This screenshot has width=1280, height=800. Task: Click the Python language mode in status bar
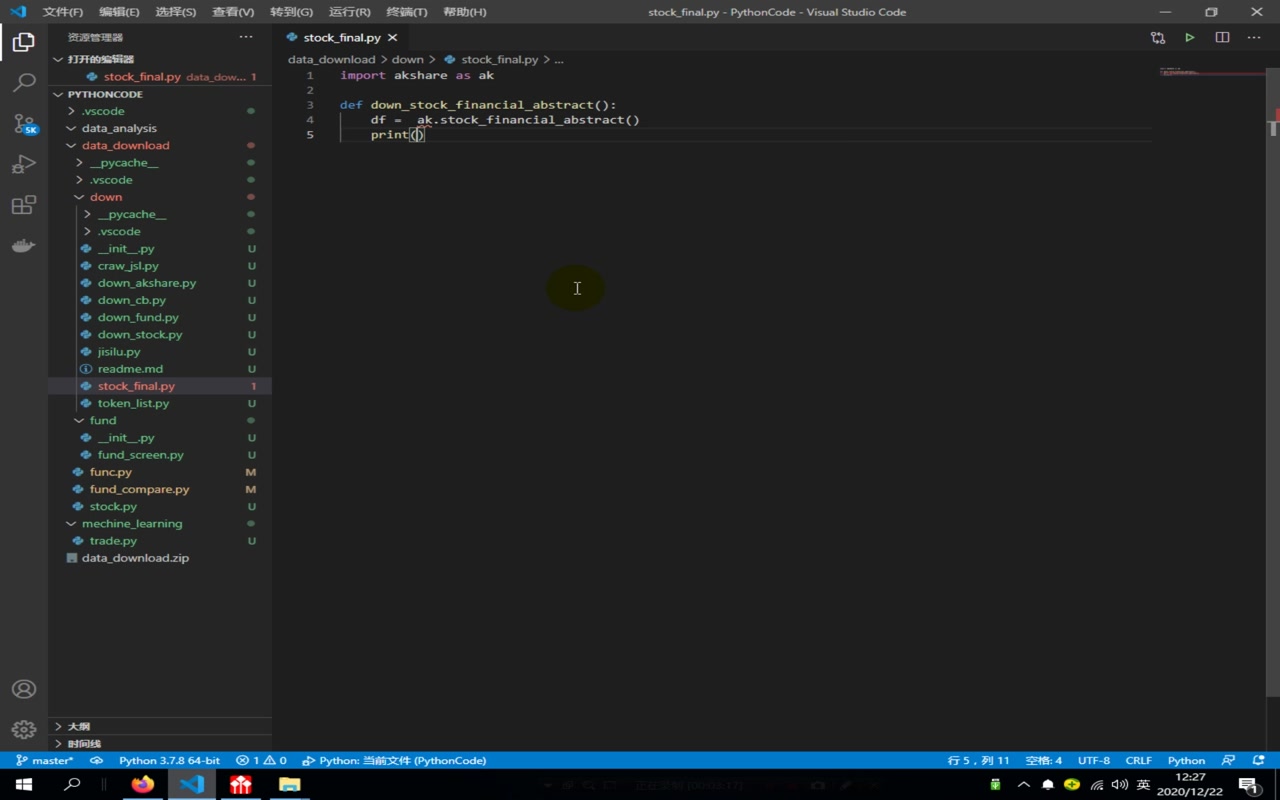[x=1186, y=760]
